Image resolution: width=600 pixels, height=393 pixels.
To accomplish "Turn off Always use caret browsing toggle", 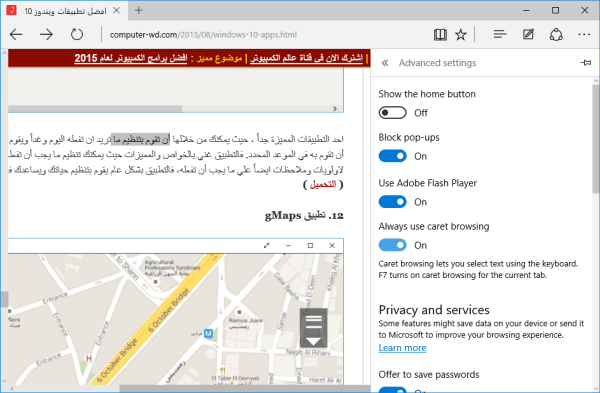I will [392, 245].
